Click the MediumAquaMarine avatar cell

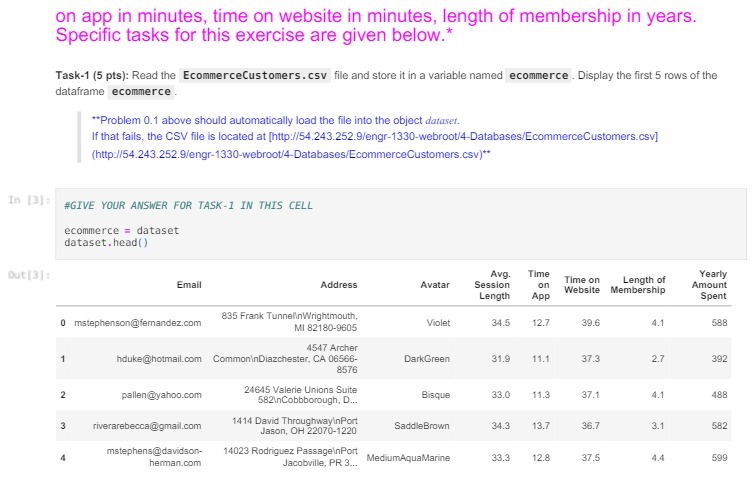pyautogui.click(x=408, y=458)
